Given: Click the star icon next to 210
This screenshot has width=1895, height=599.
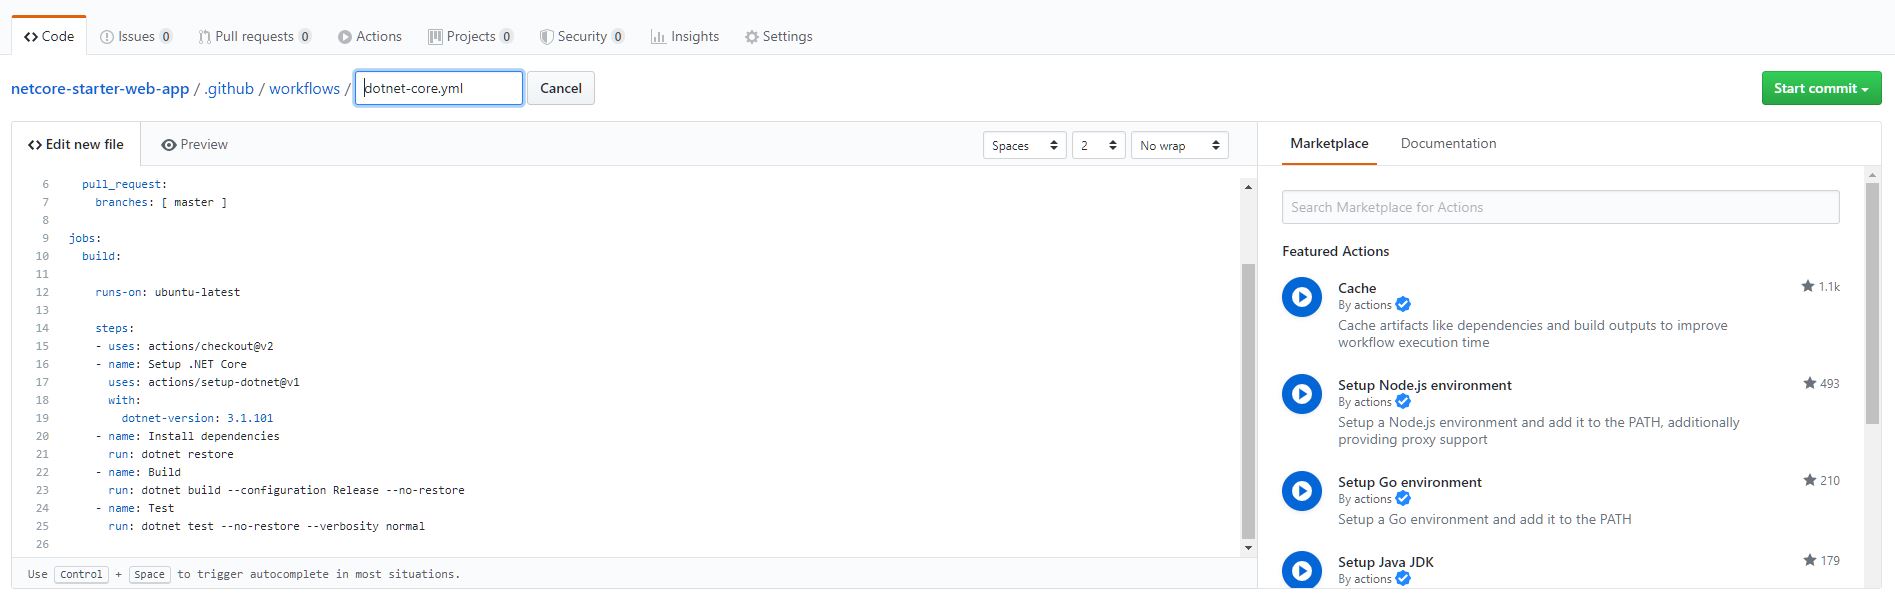Looking at the screenshot, I should coord(1809,481).
